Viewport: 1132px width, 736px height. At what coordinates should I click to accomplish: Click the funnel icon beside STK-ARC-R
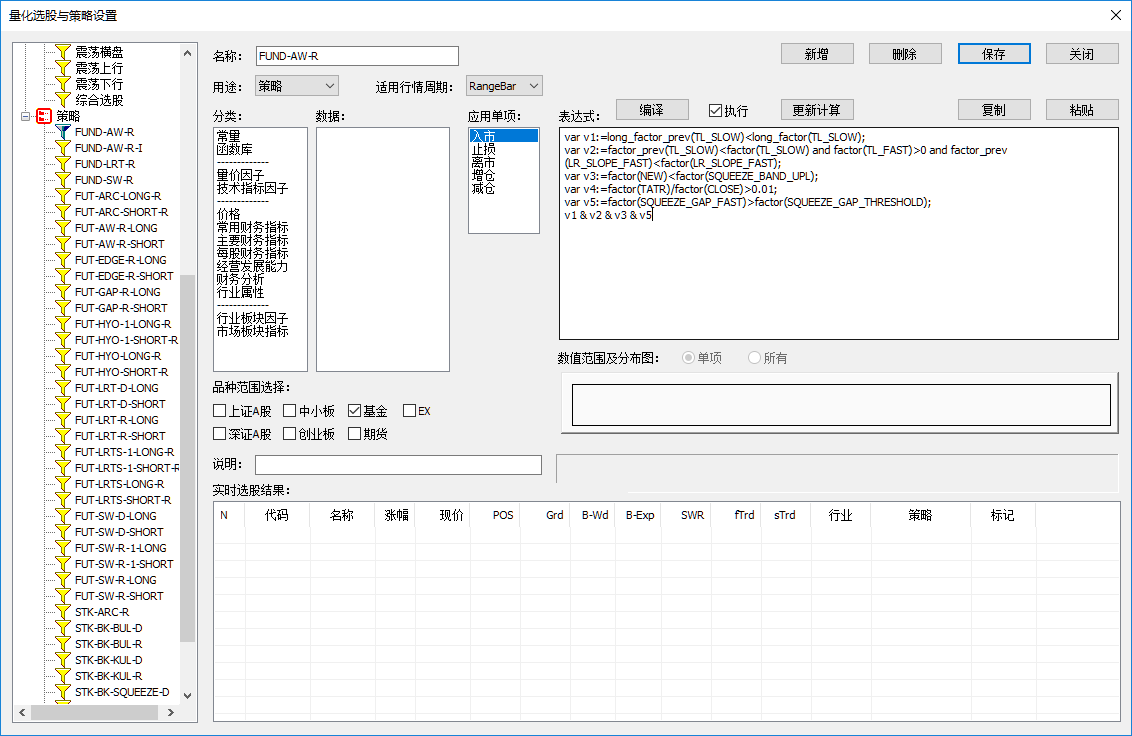click(x=64, y=612)
